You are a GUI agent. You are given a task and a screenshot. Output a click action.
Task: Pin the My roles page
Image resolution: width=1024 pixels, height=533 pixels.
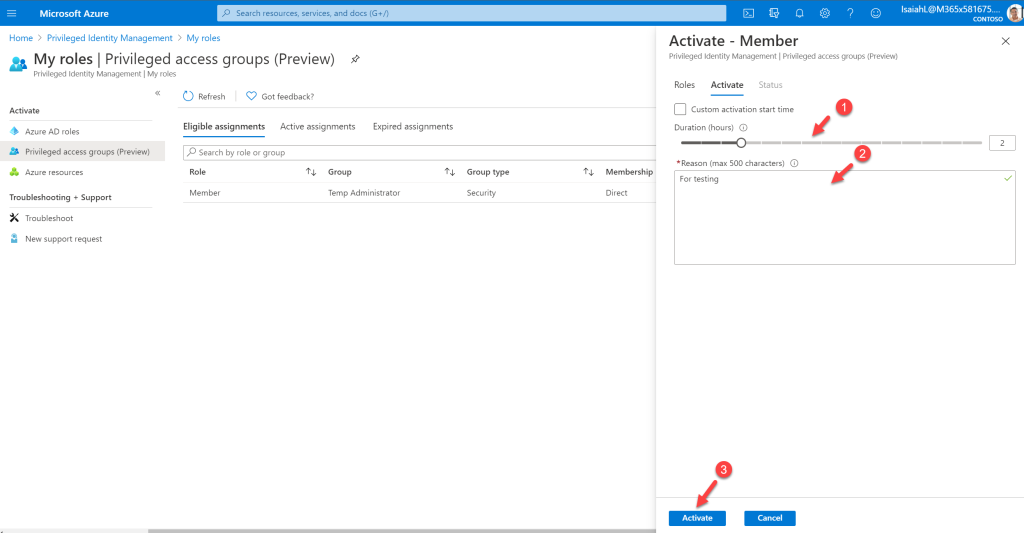(355, 59)
